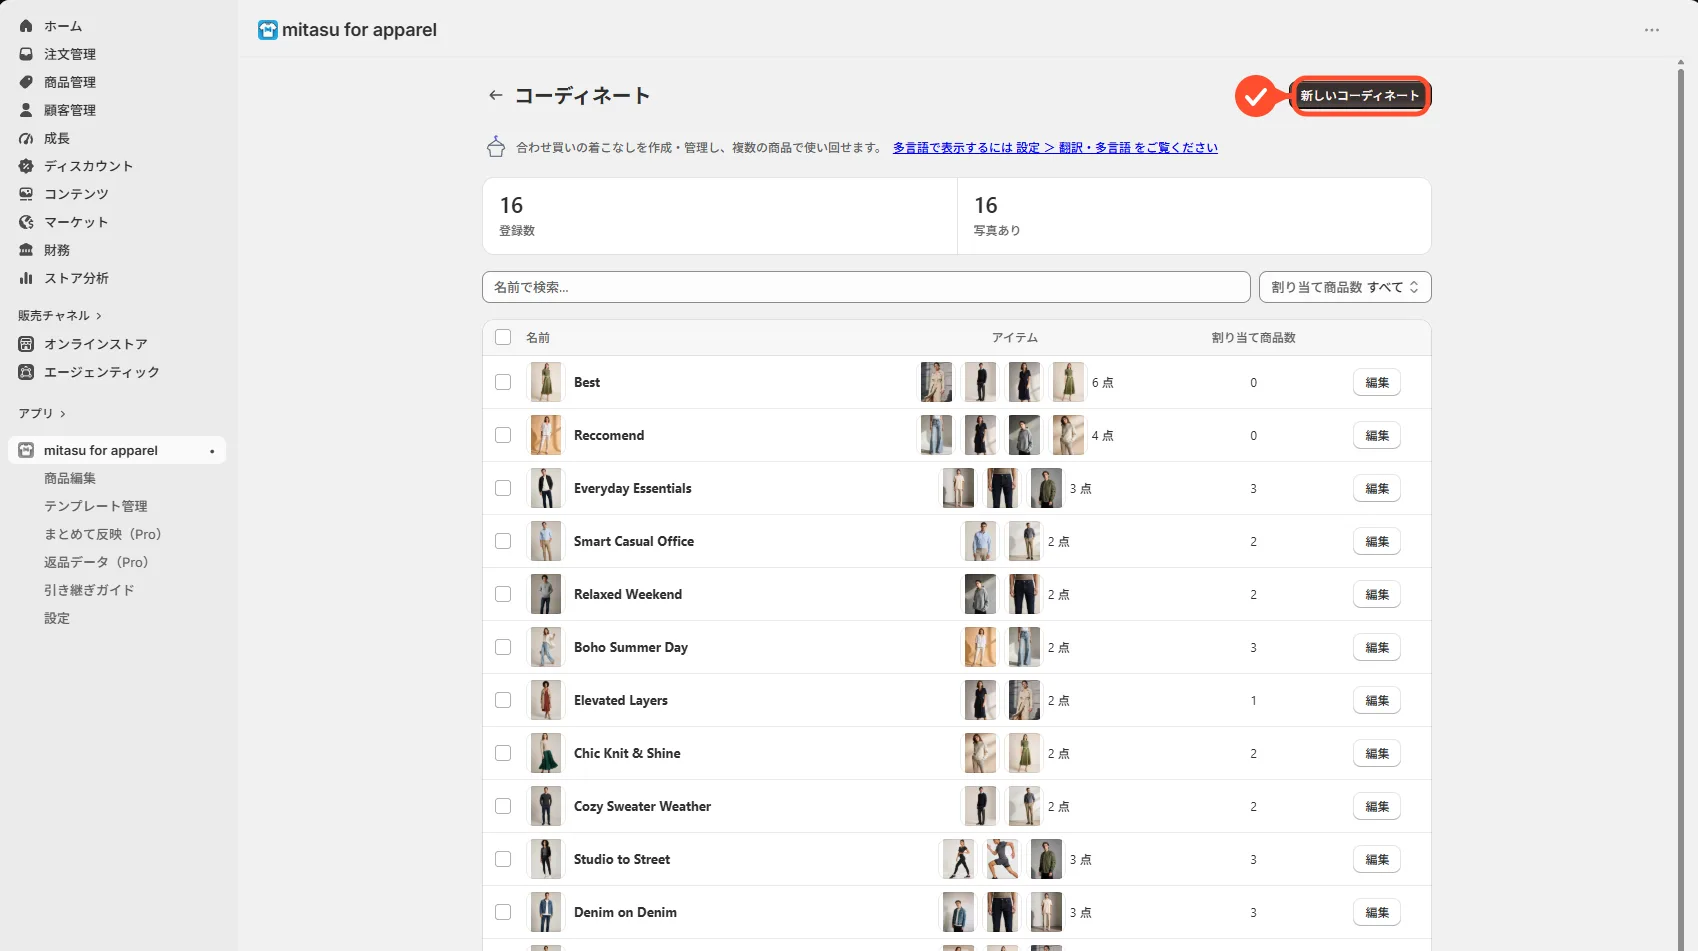Open the Discounts (ディスカウント) icon
This screenshot has height=951, width=1698.
click(26, 166)
